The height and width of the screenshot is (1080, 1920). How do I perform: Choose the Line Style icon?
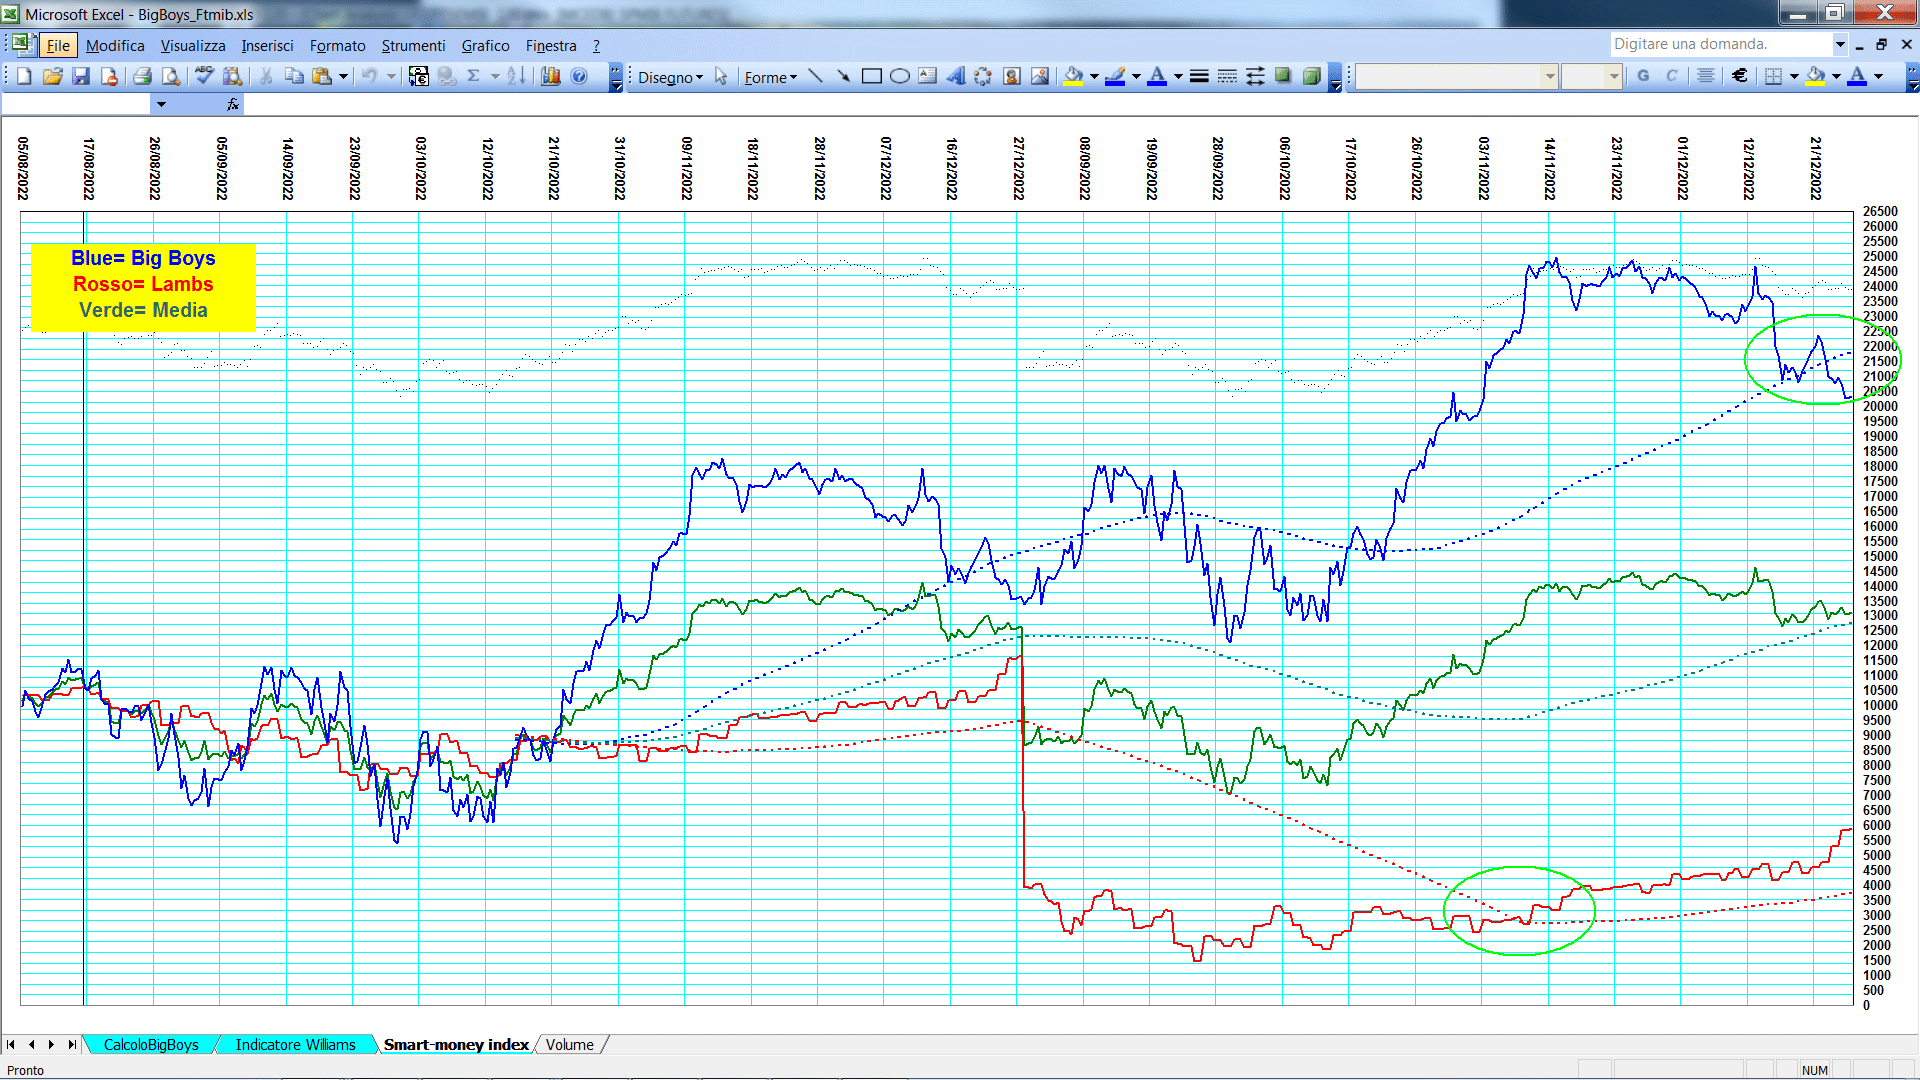(1199, 76)
